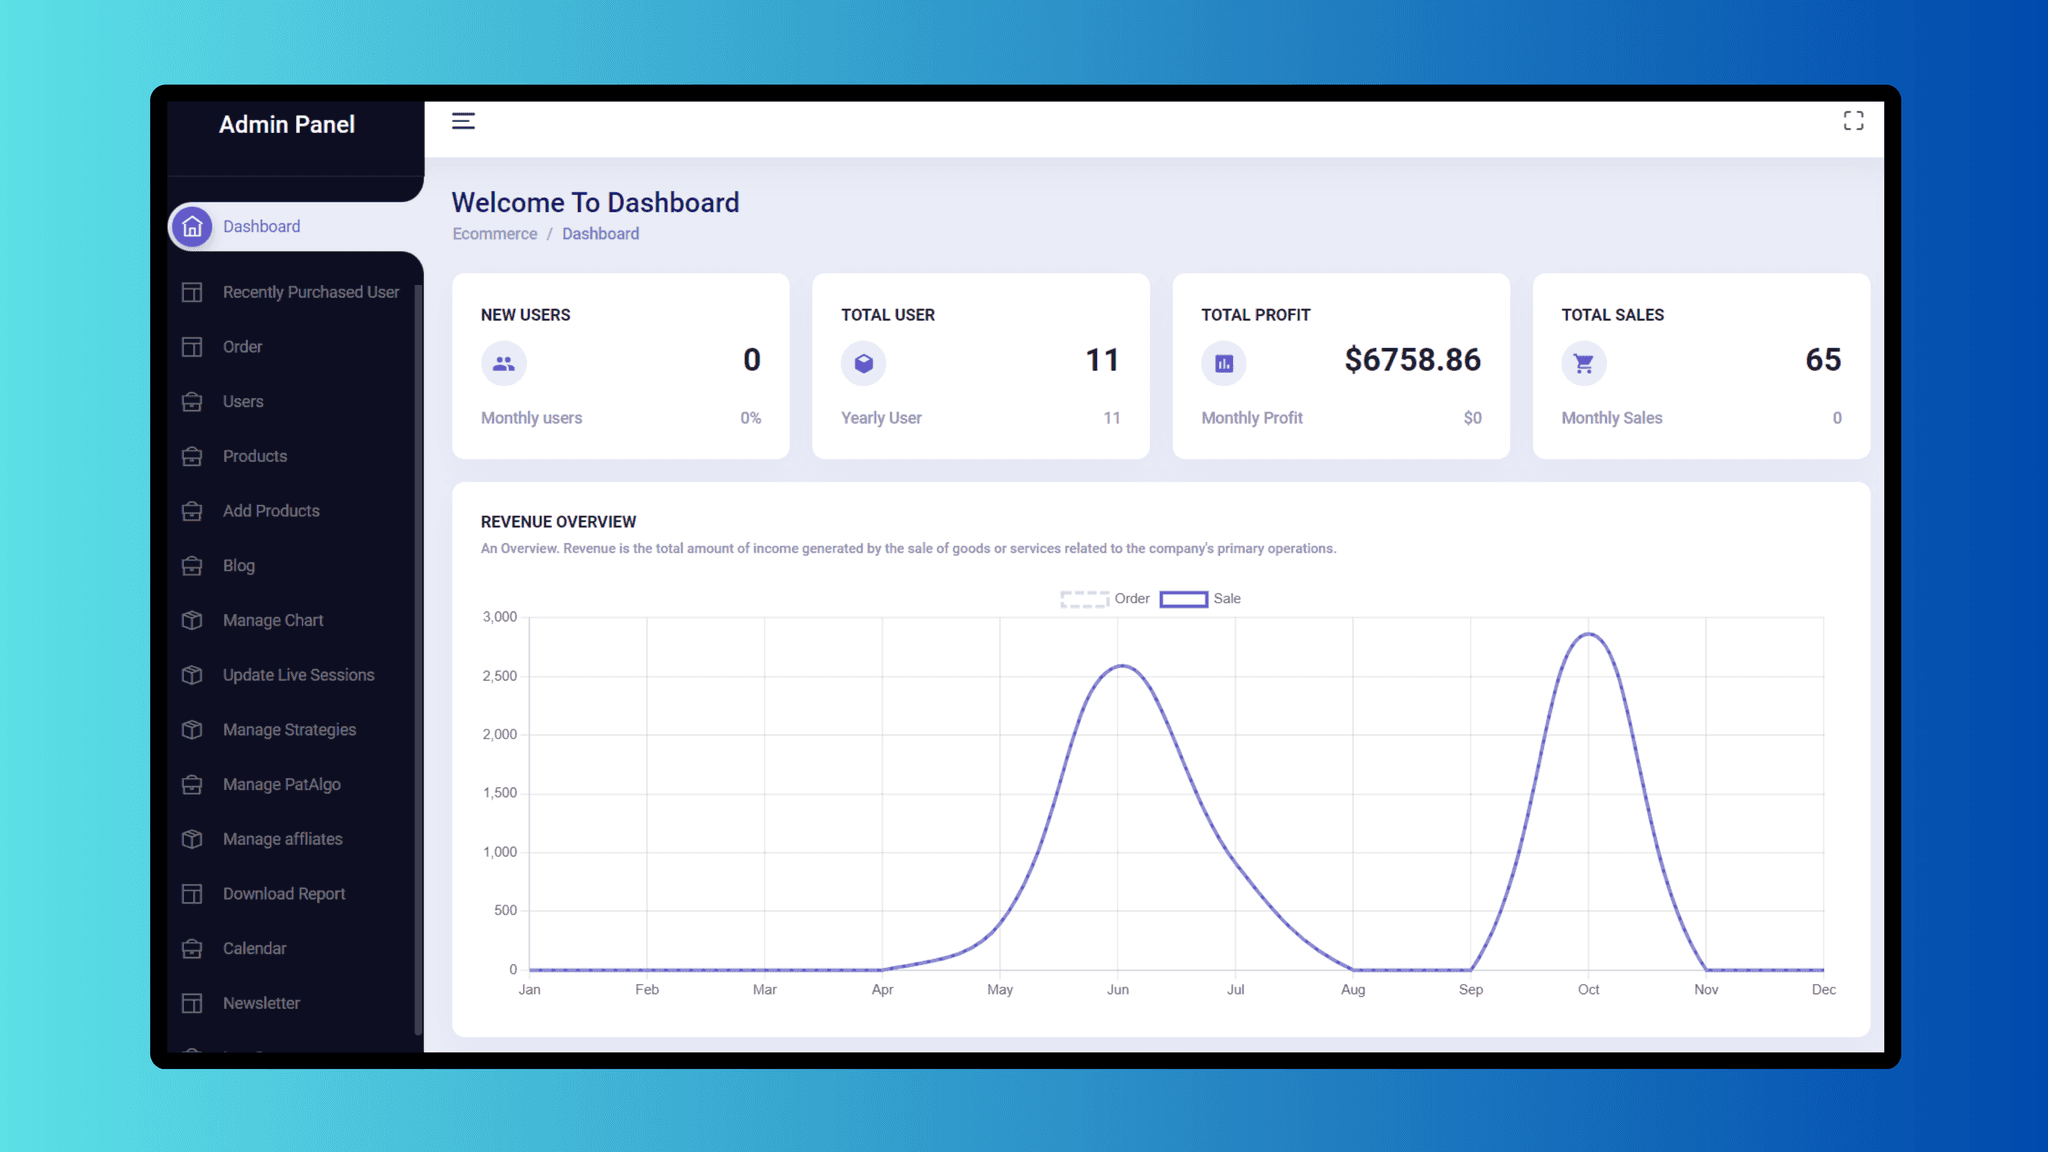Click the Users sidebar icon

192,402
